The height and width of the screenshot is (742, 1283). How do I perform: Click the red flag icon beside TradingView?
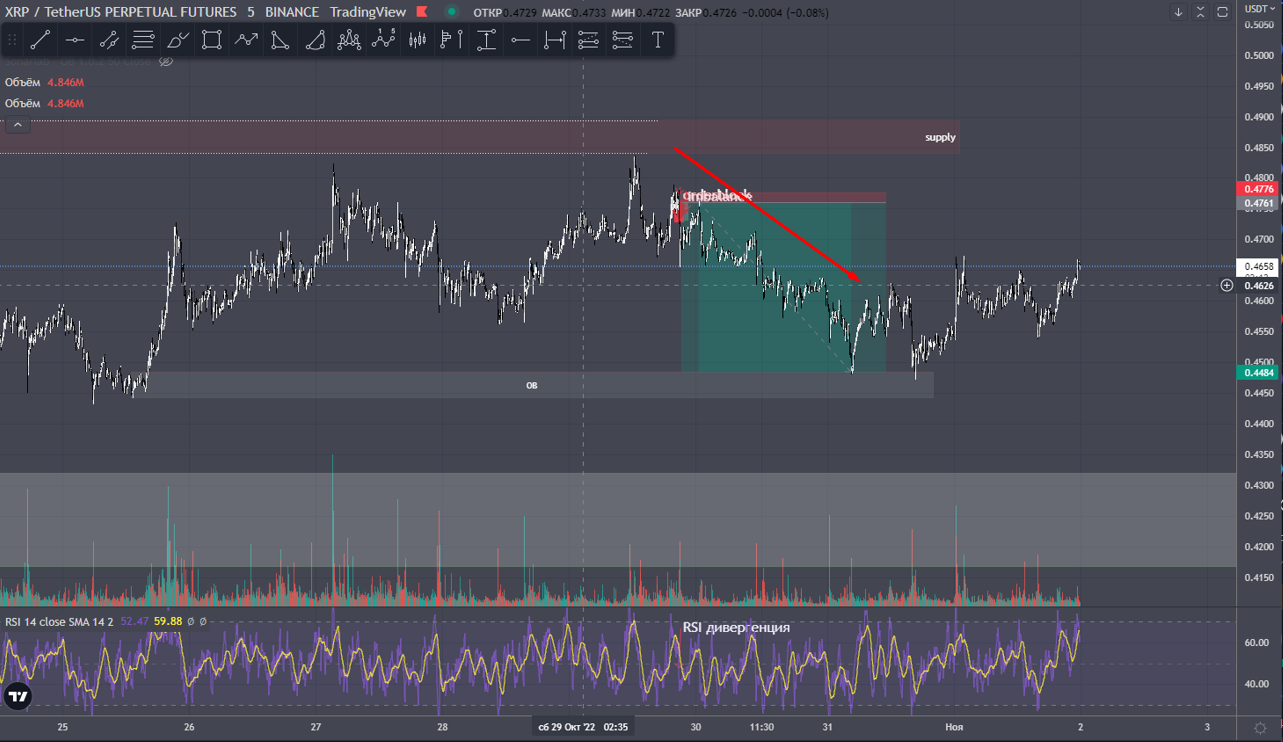tap(422, 12)
